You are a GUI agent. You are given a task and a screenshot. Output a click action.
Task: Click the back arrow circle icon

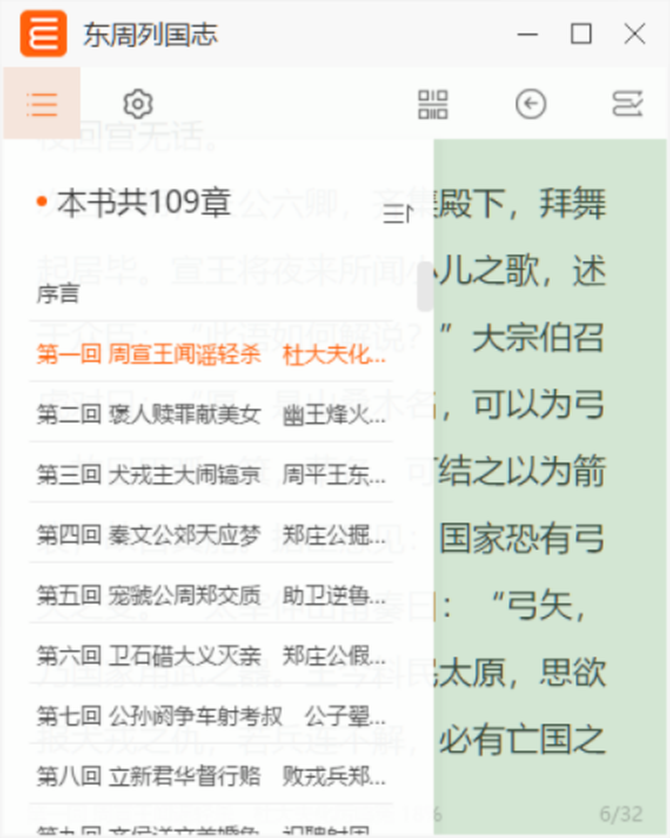531,104
